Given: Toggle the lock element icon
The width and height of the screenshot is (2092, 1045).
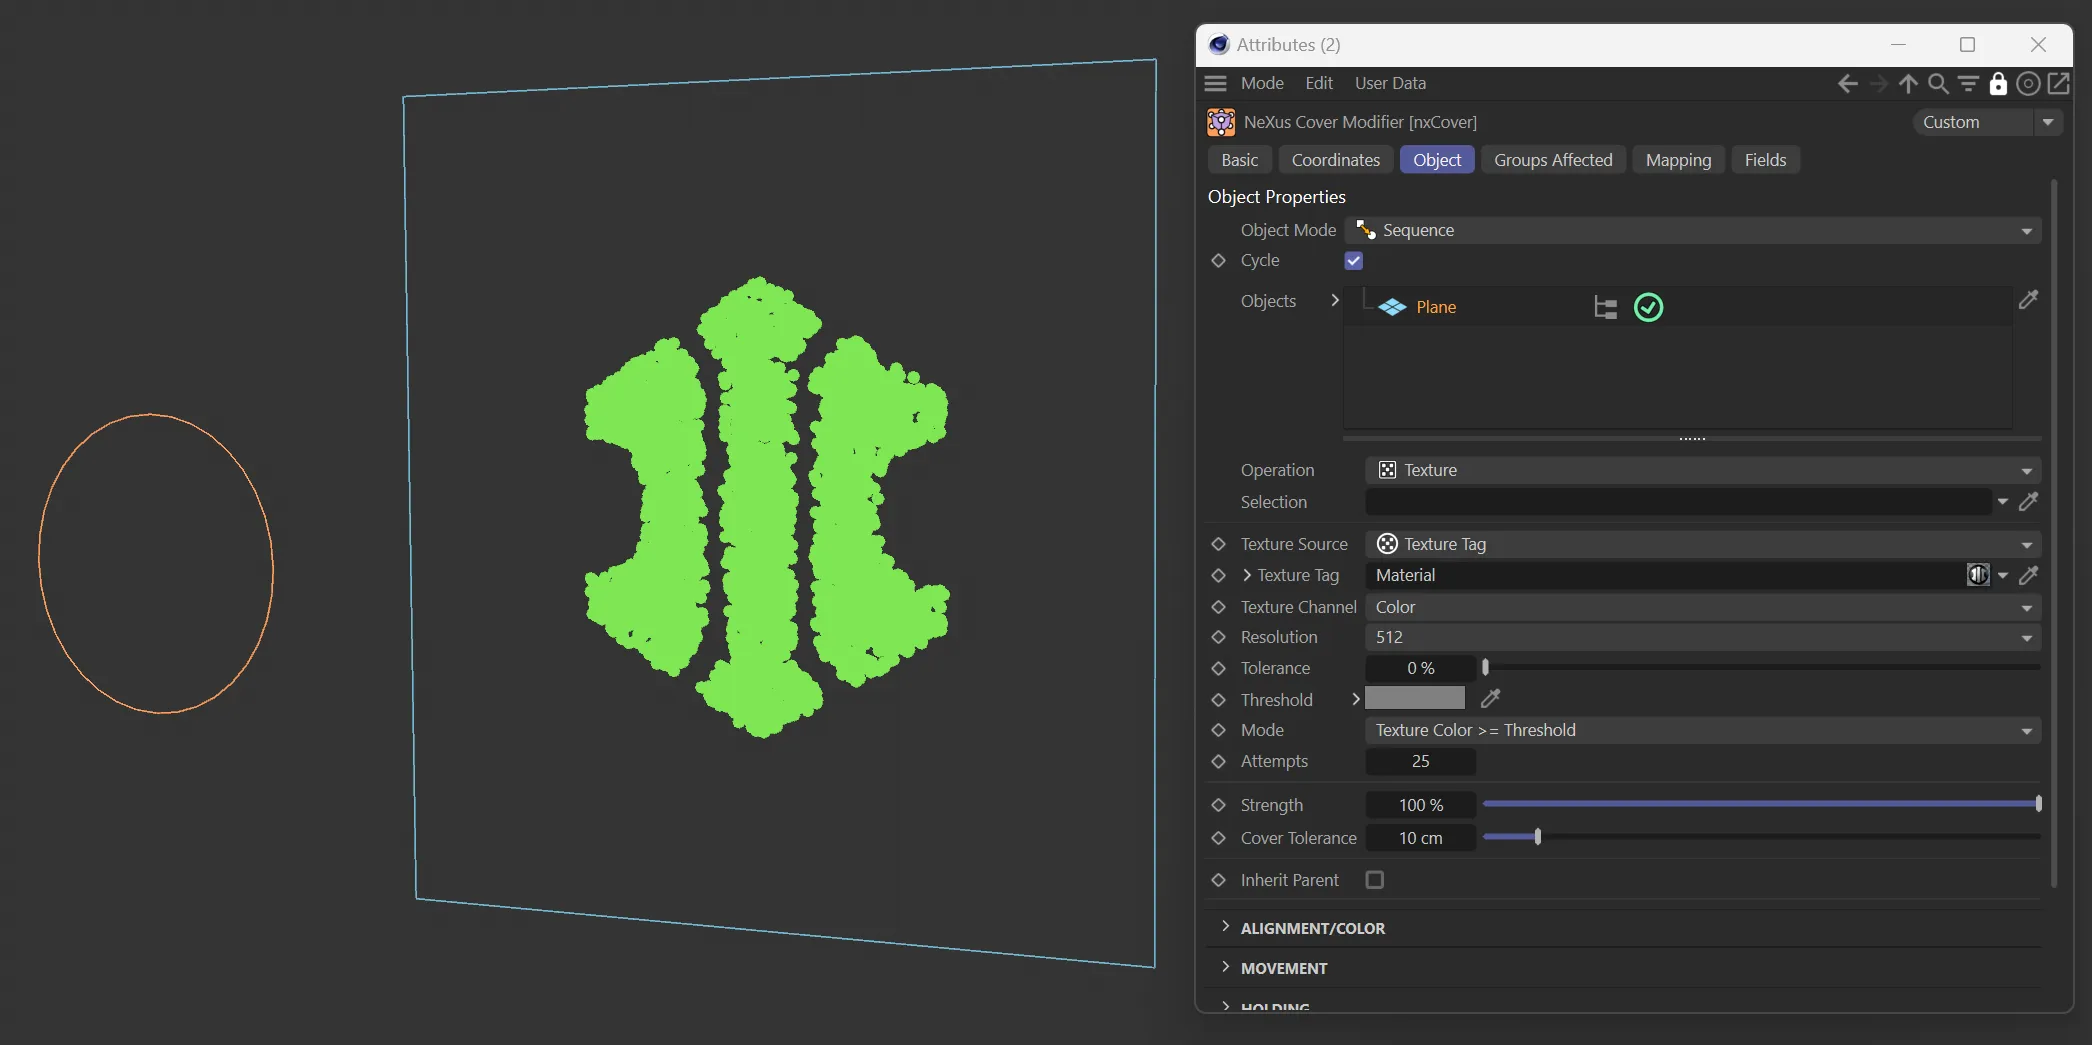Looking at the screenshot, I should (1998, 84).
